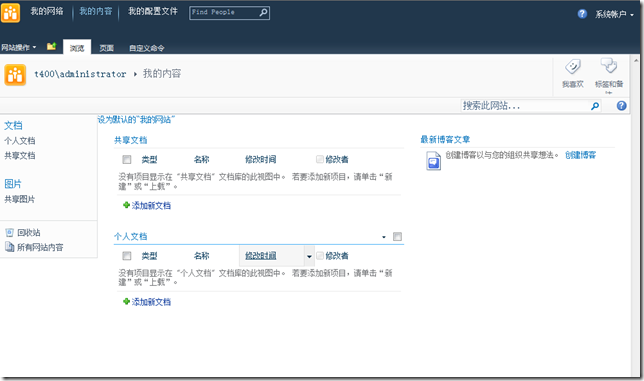Open the 个人文档 web part title
The height and width of the screenshot is (381, 644).
[131, 236]
